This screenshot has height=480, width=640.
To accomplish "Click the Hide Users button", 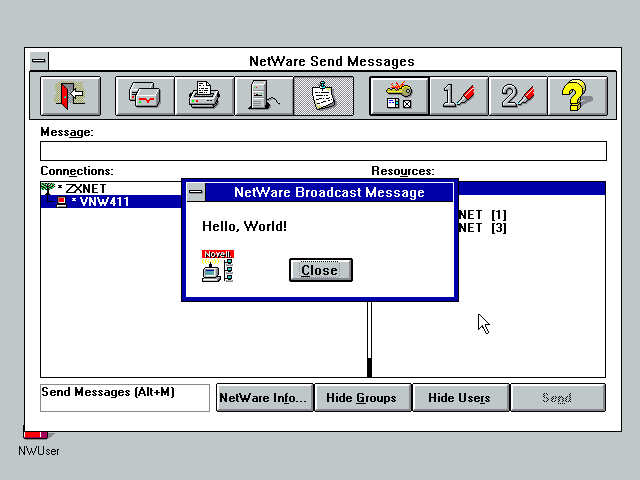I will point(460,398).
